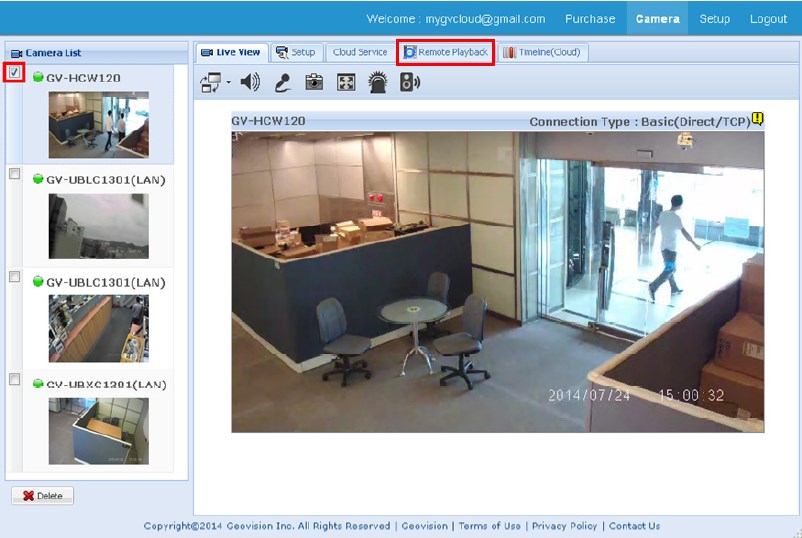Viewport: 802px width, 538px height.
Task: Open the Privacy Policy link
Action: (564, 526)
